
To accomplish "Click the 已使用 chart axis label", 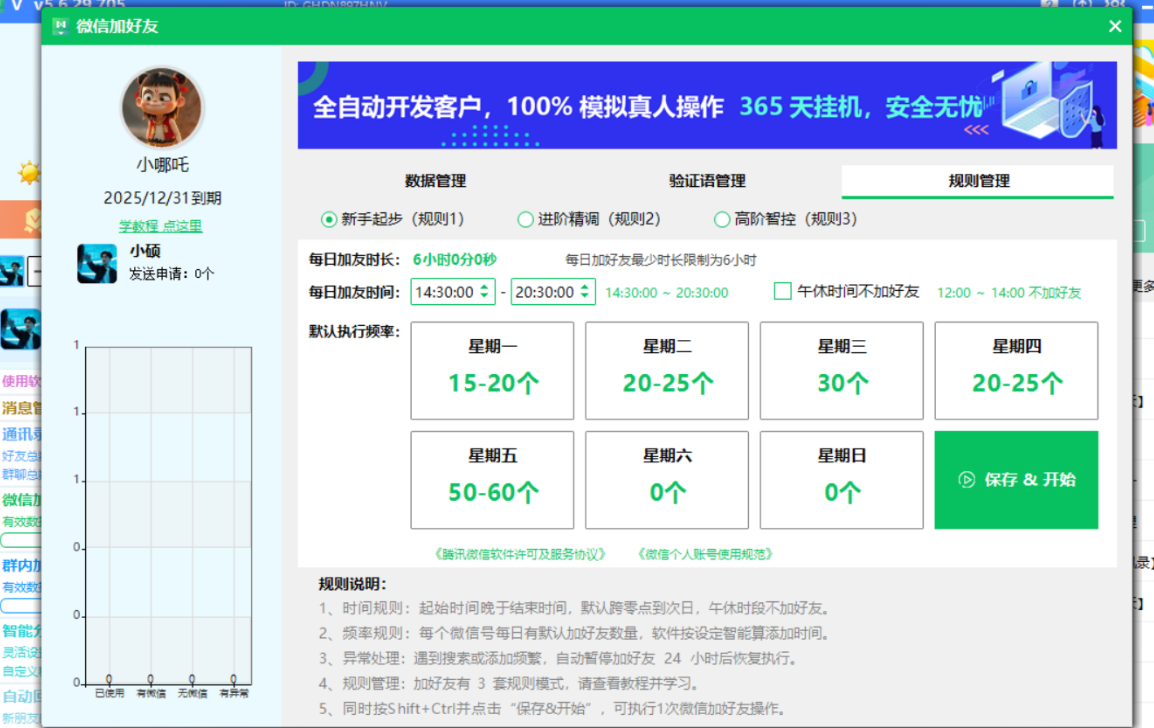I will click(x=110, y=693).
